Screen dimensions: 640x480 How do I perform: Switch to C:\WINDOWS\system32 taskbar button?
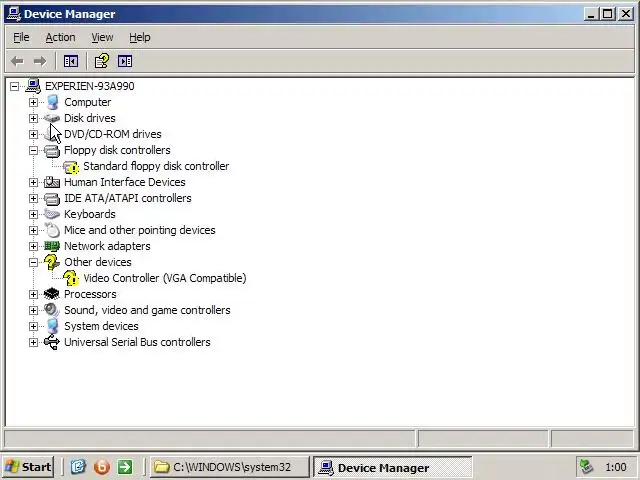click(x=230, y=467)
